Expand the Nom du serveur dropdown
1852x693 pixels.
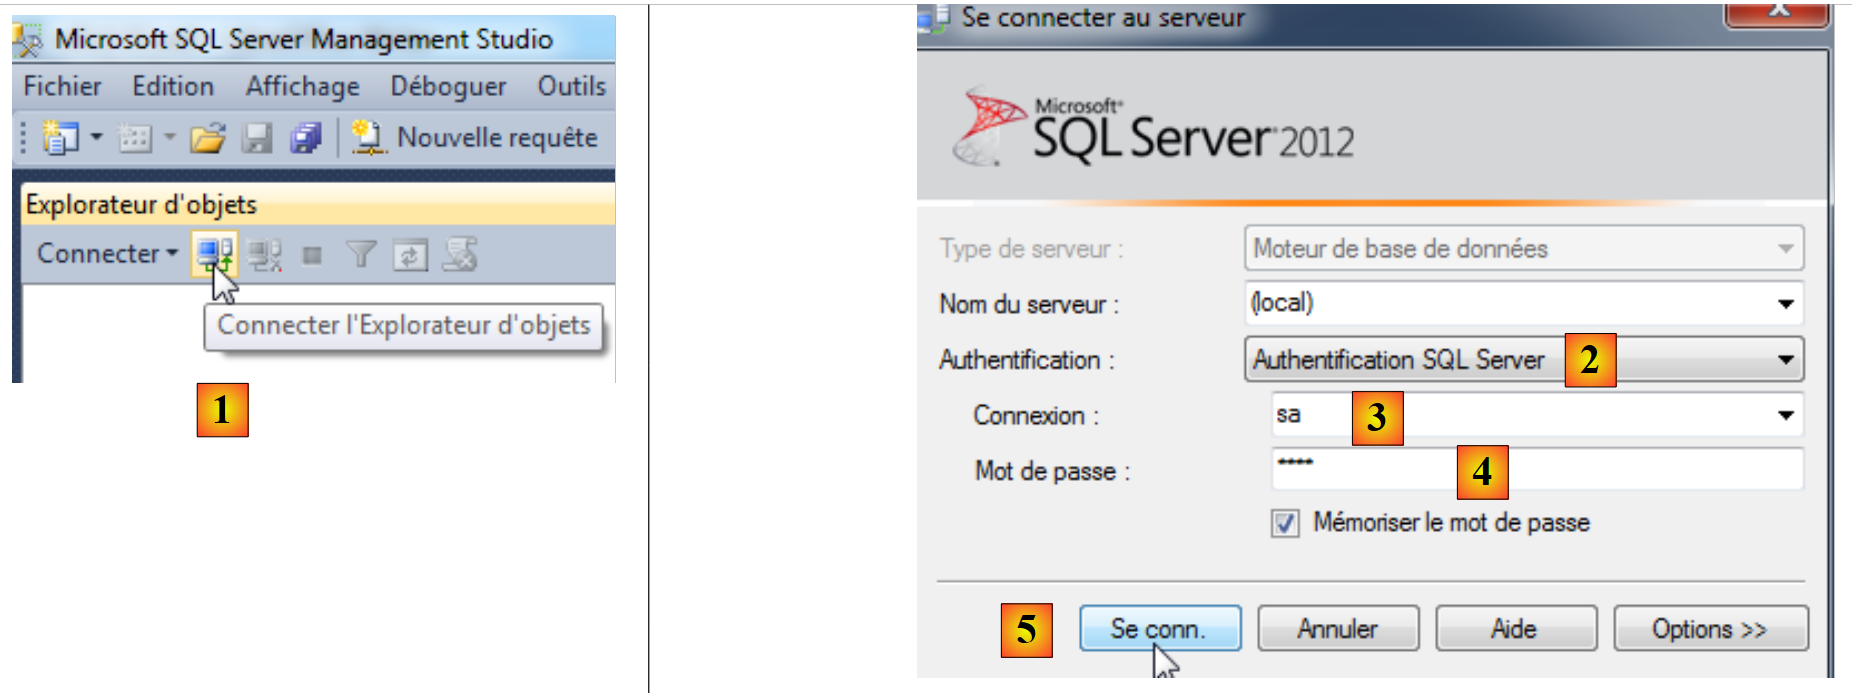tap(1785, 304)
